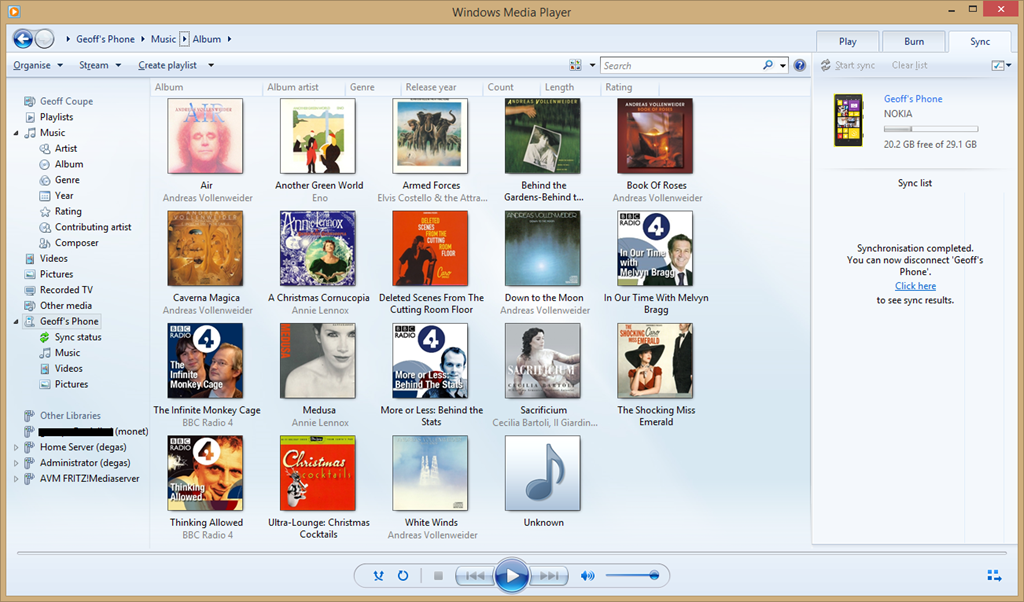1024x602 pixels.
Task: Open the Organise dropdown menu
Action: pos(38,66)
